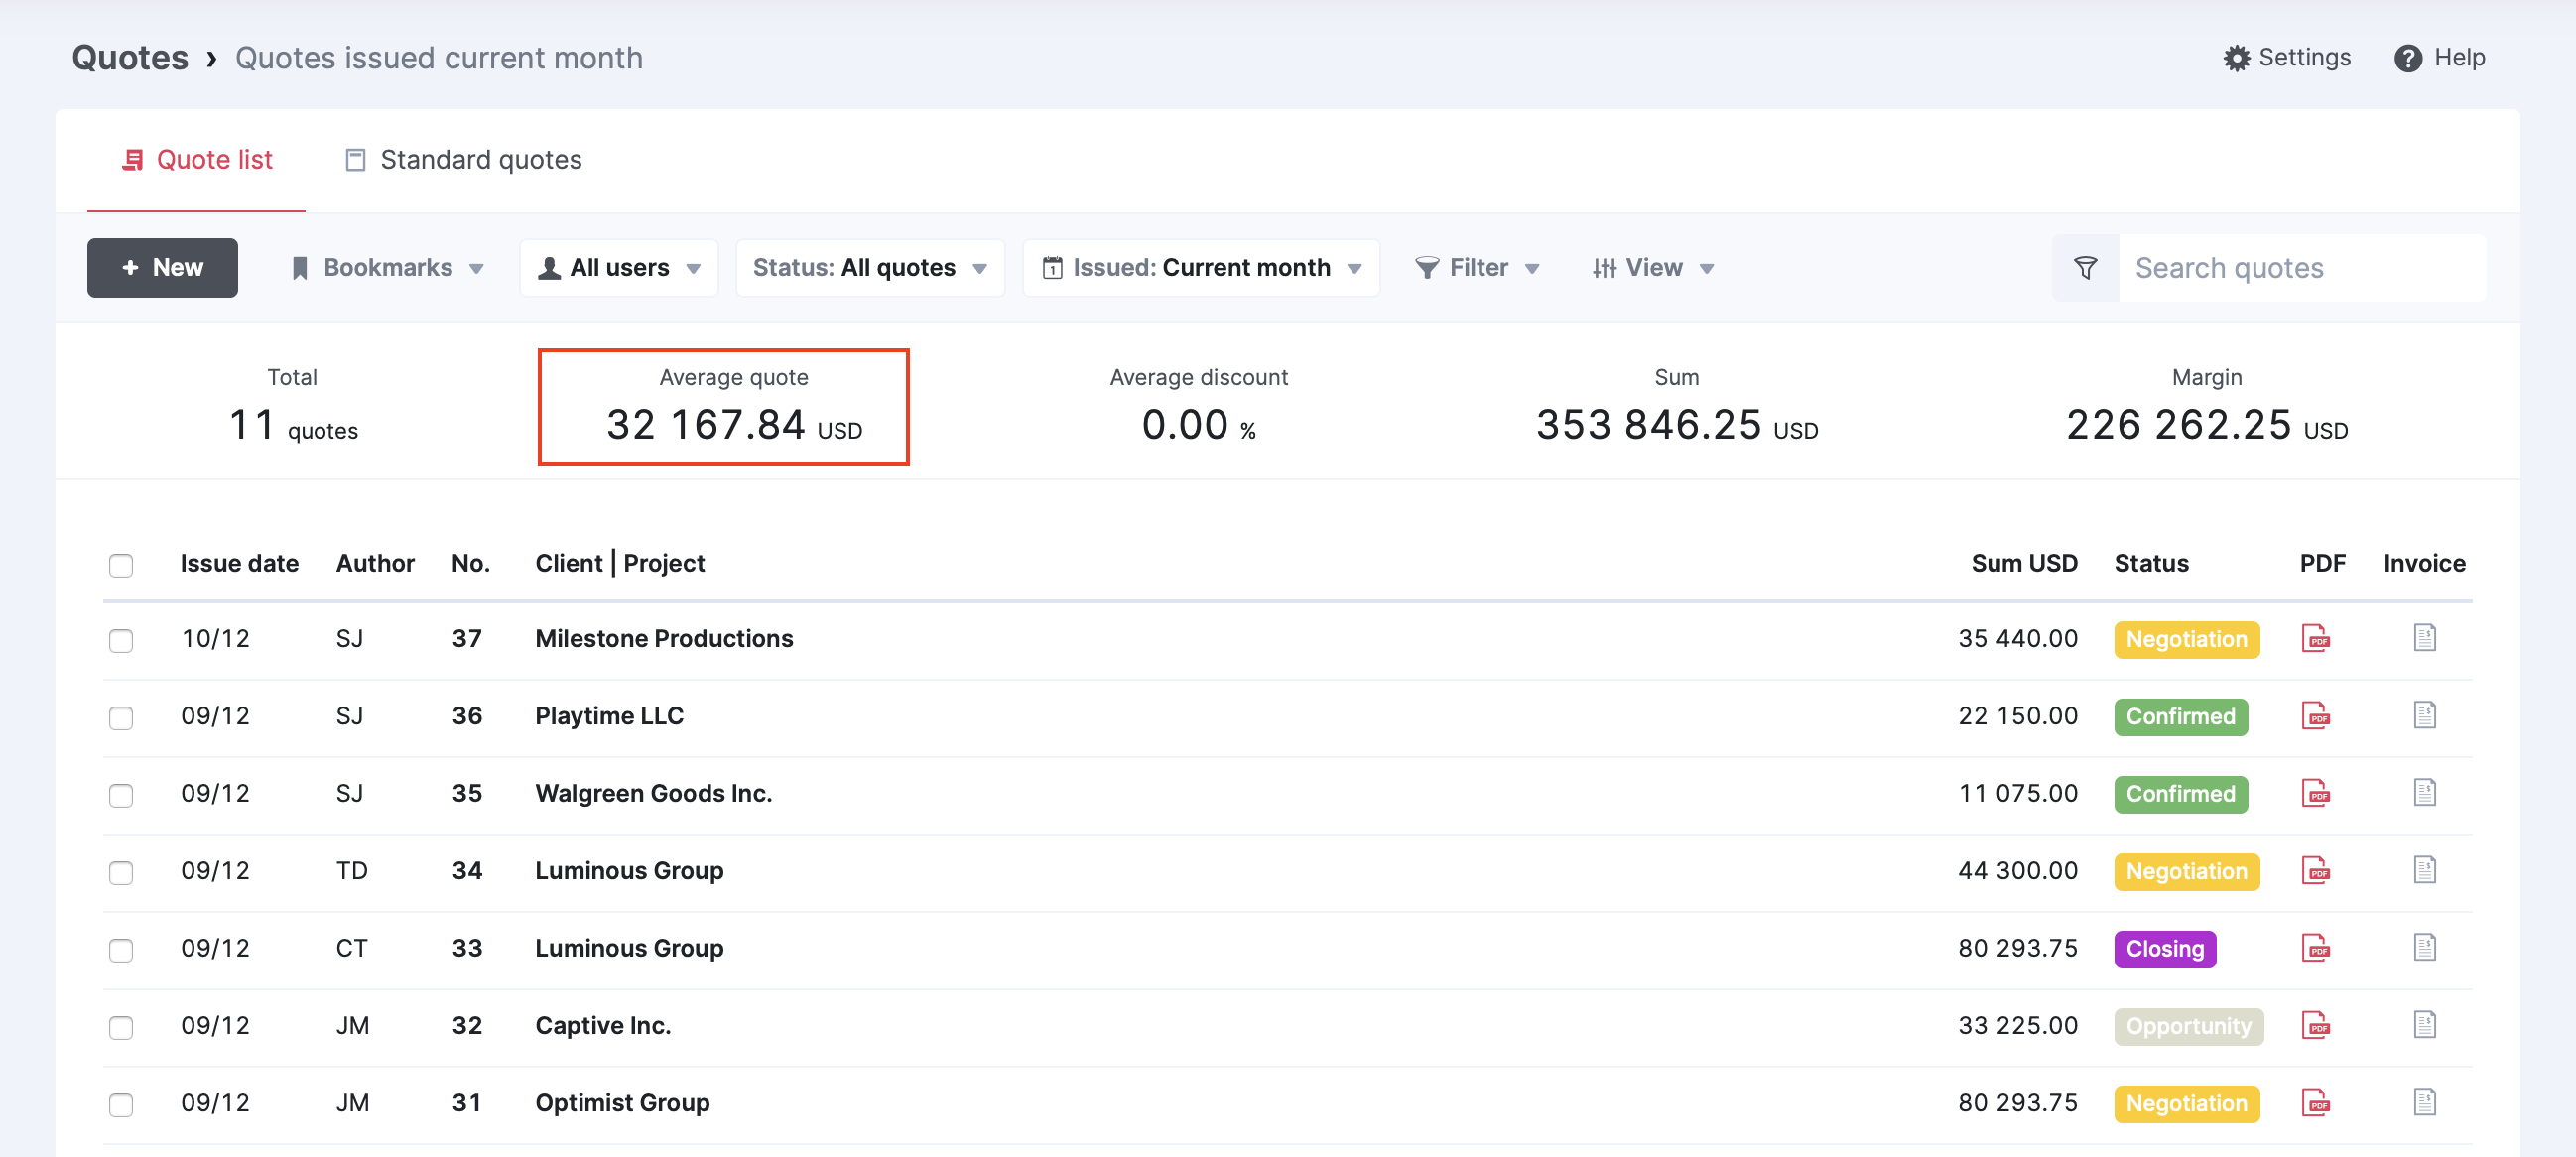Open the Milestone Productions quote
2576x1157 pixels.
664,638
